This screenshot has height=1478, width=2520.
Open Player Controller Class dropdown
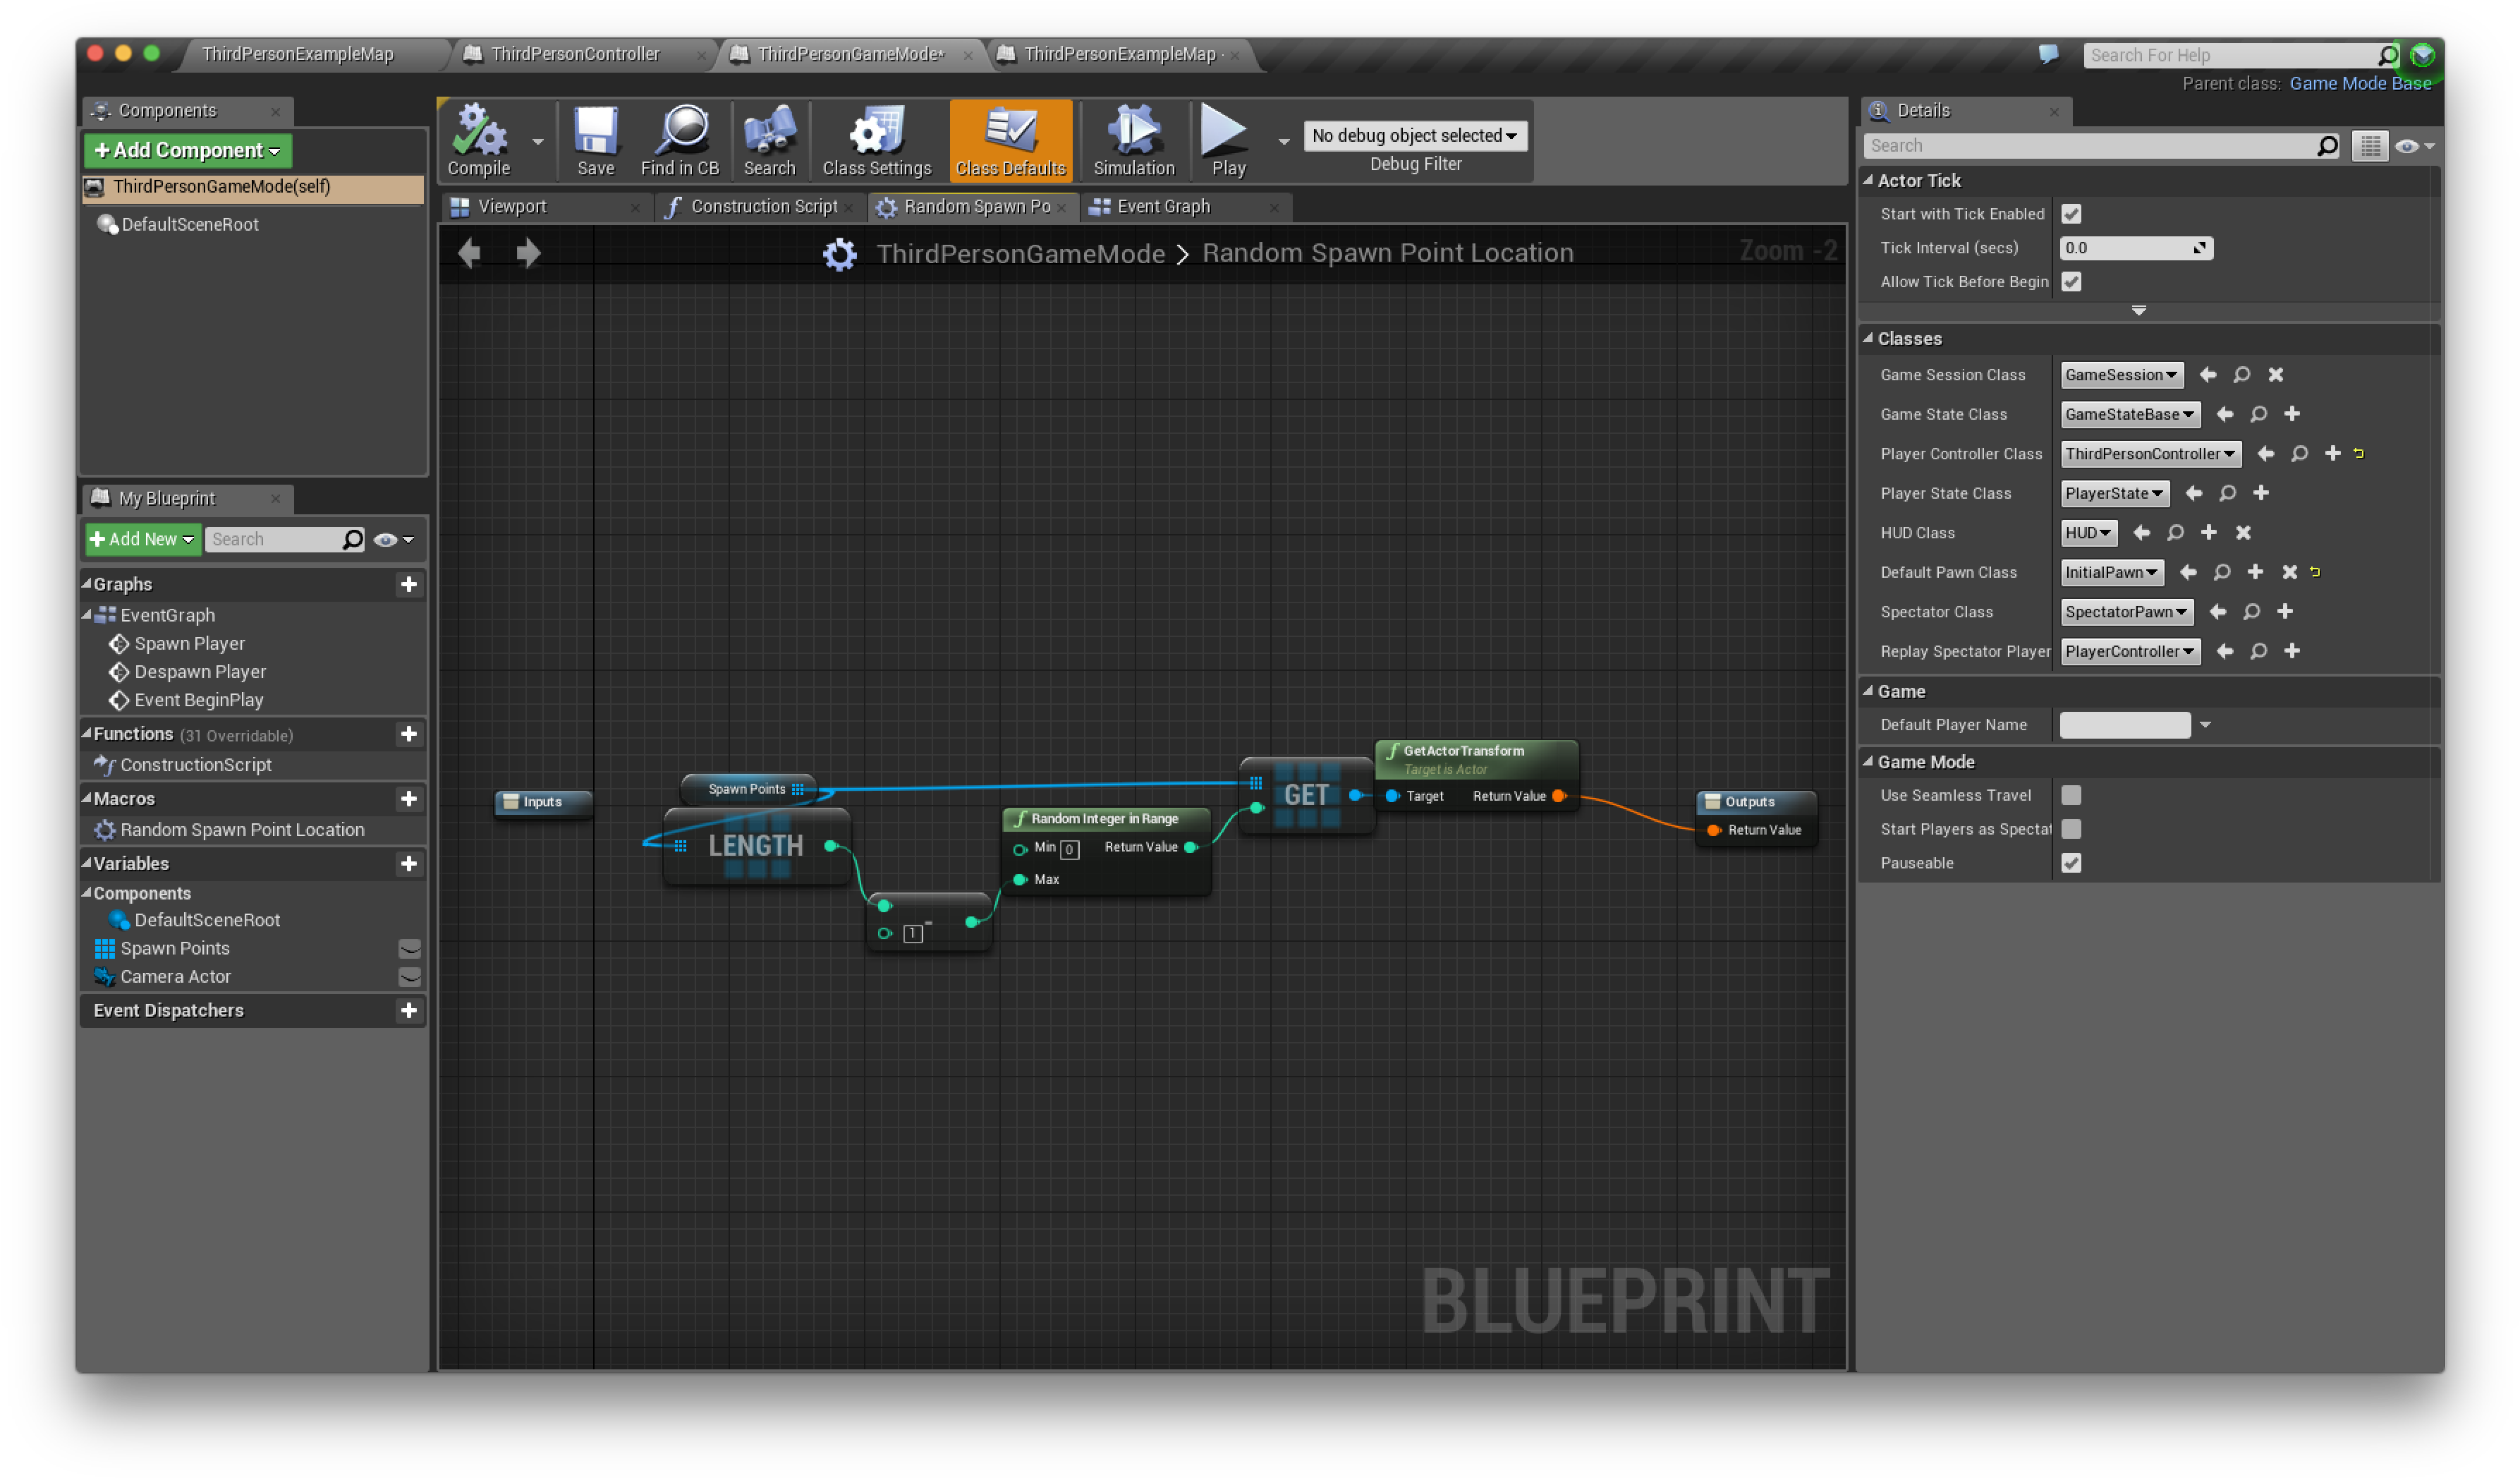click(x=2150, y=454)
